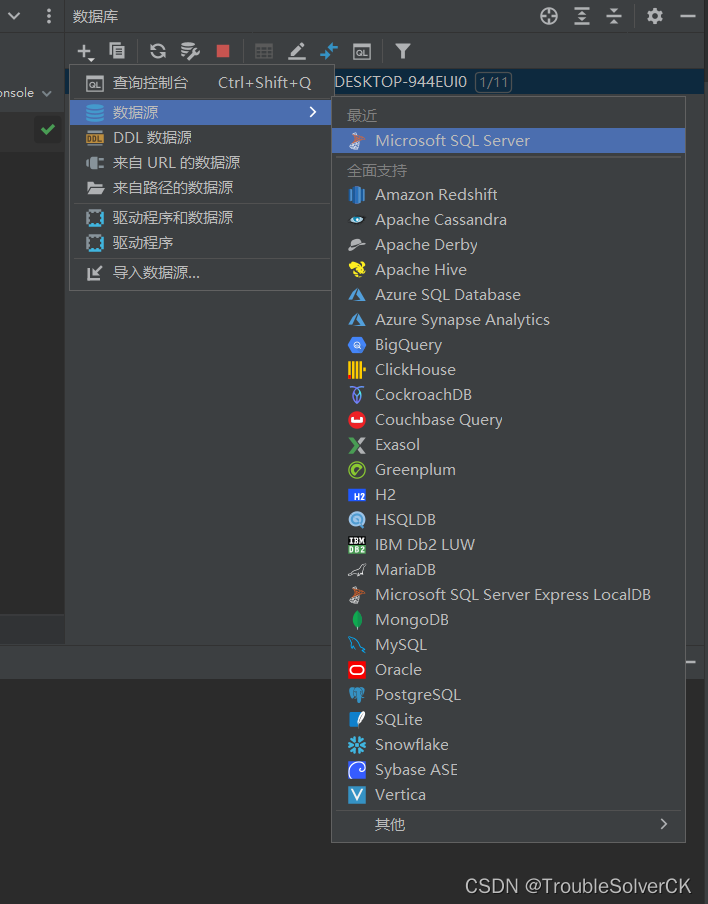The image size is (708, 904).
Task: Click the Duplicate data source icon
Action: (117, 51)
